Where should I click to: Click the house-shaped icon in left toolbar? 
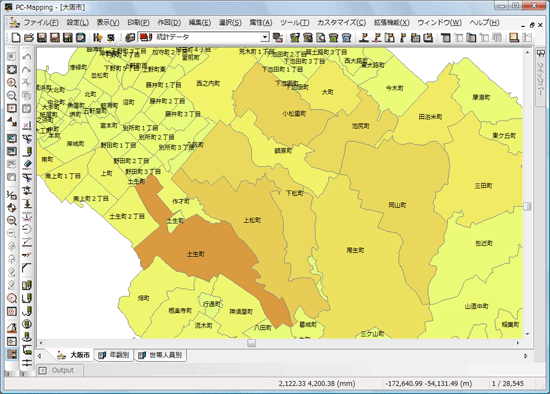pyautogui.click(x=12, y=328)
